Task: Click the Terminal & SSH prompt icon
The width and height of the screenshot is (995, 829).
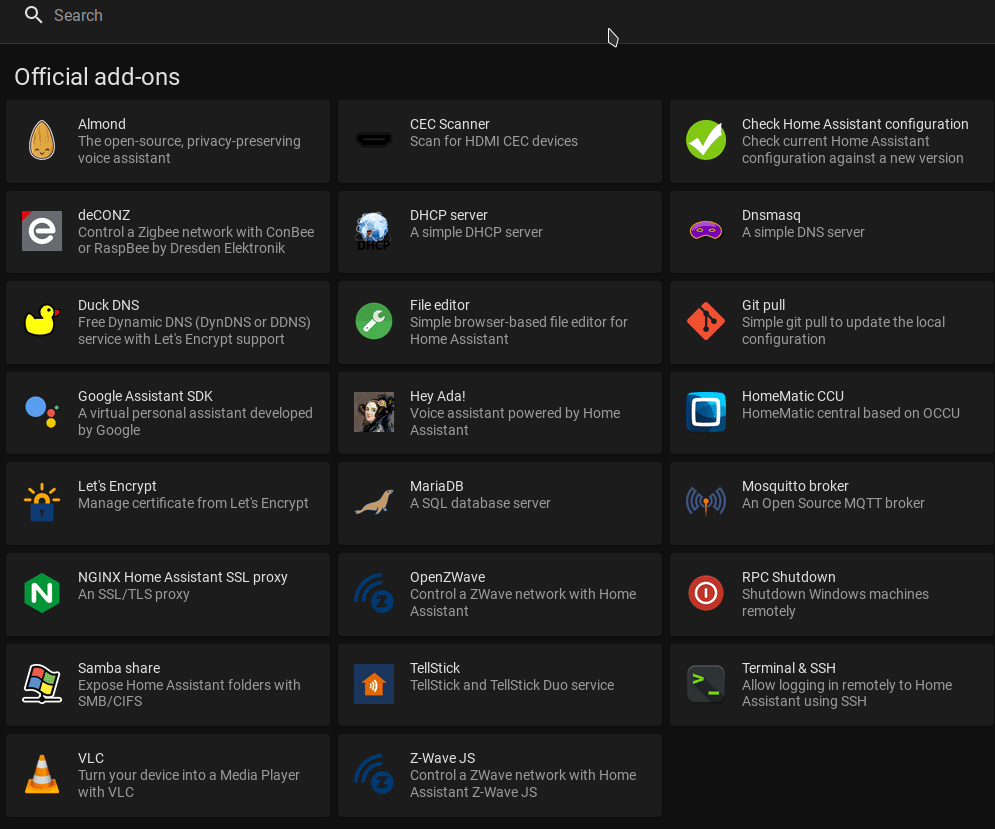Action: click(706, 684)
